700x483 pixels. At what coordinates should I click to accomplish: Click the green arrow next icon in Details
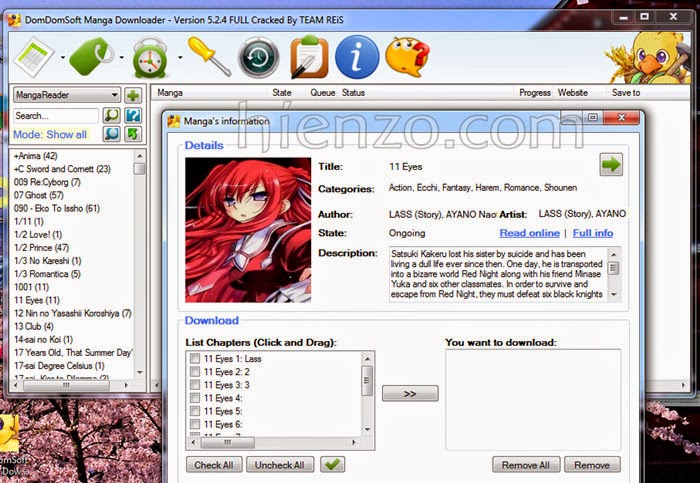tap(611, 165)
